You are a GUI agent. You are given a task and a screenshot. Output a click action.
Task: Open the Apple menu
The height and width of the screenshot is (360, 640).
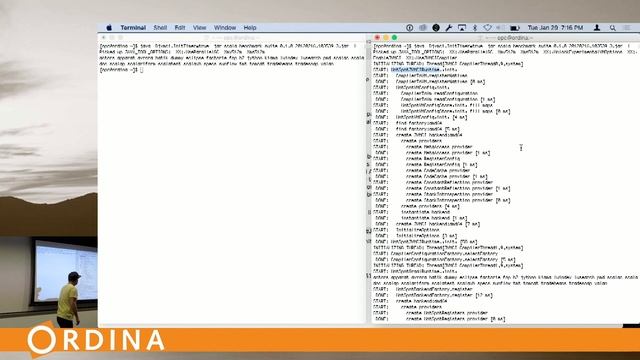tap(109, 28)
